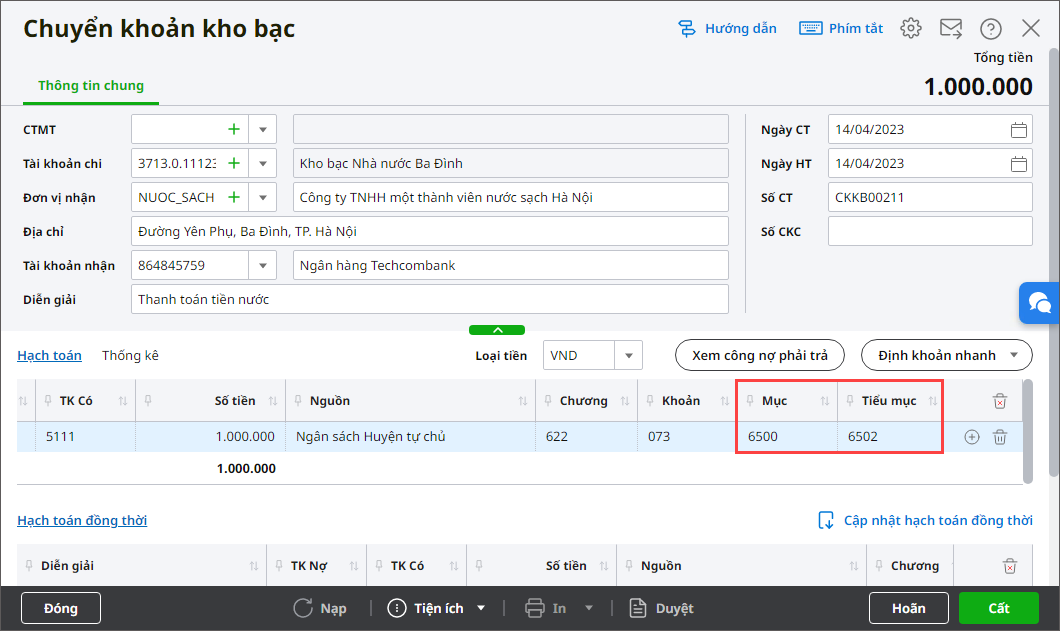Screen dimensions: 1060x631
Task: Open the Phím tắt shortcuts link
Action: point(841,28)
